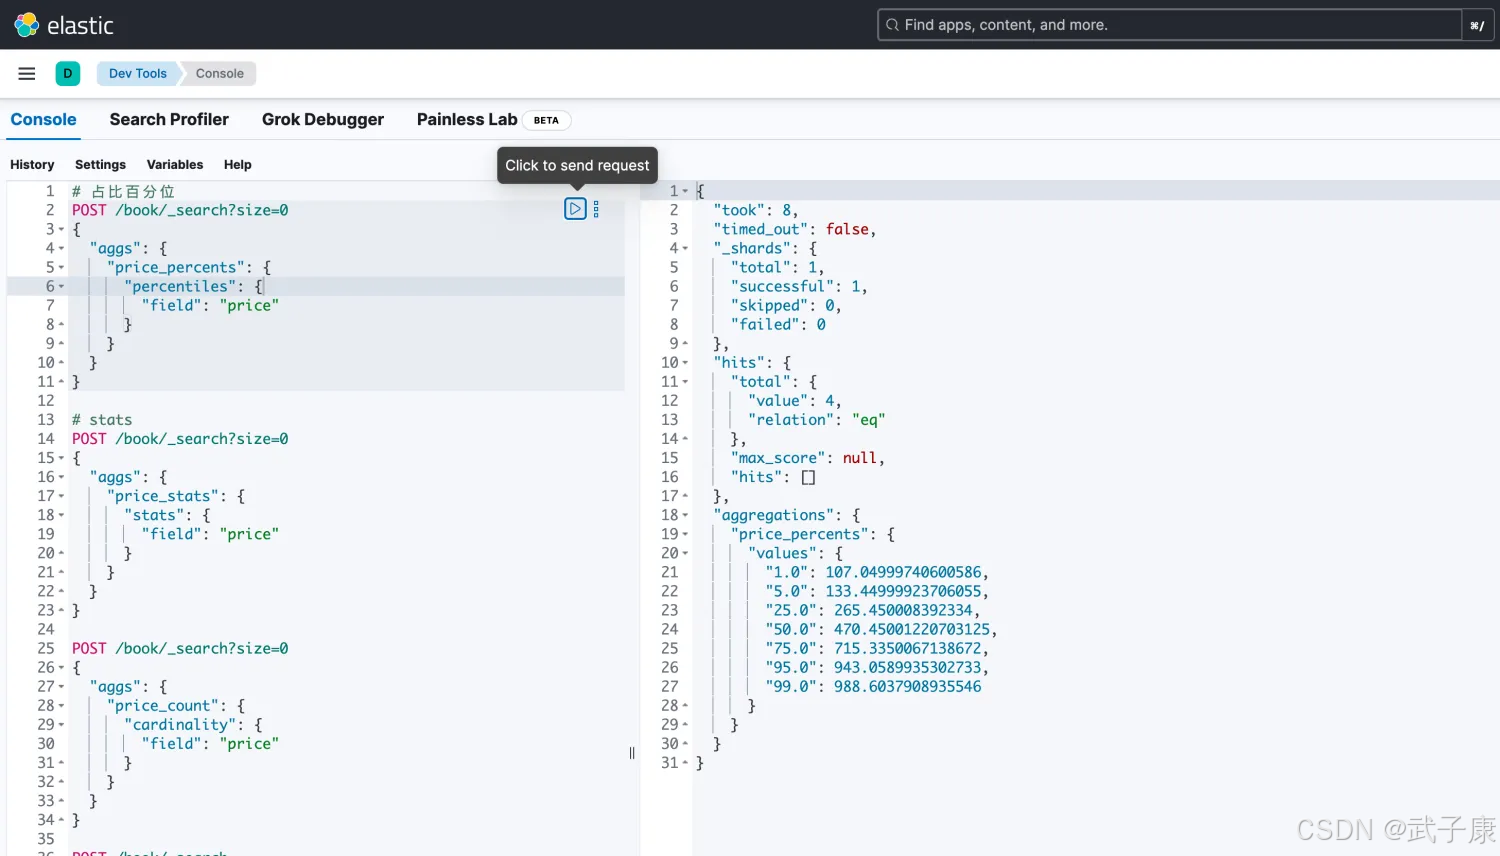Click the BETA badge next to Painless Lab
The width and height of the screenshot is (1500, 856).
[x=546, y=120]
